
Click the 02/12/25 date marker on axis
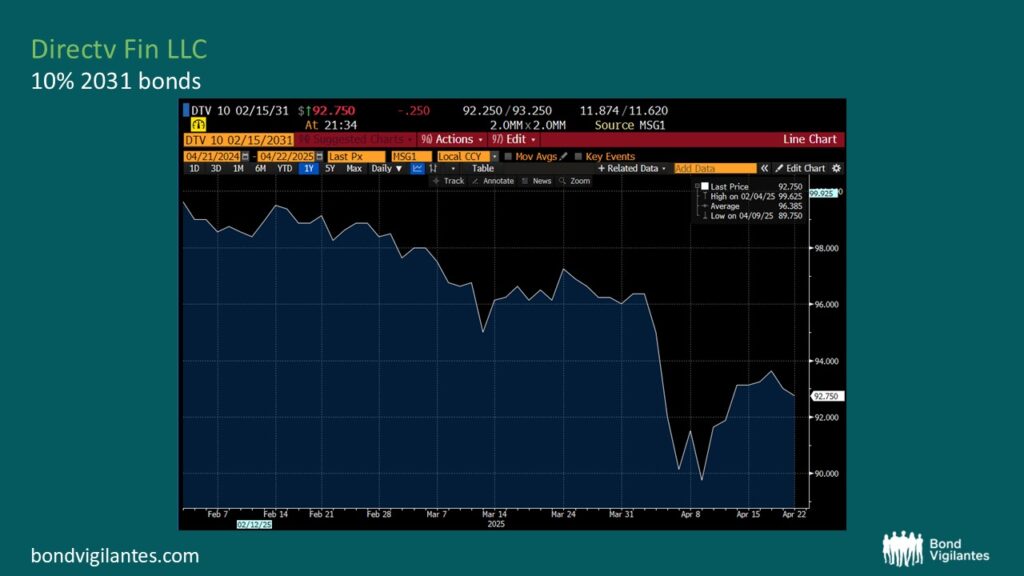click(x=254, y=524)
